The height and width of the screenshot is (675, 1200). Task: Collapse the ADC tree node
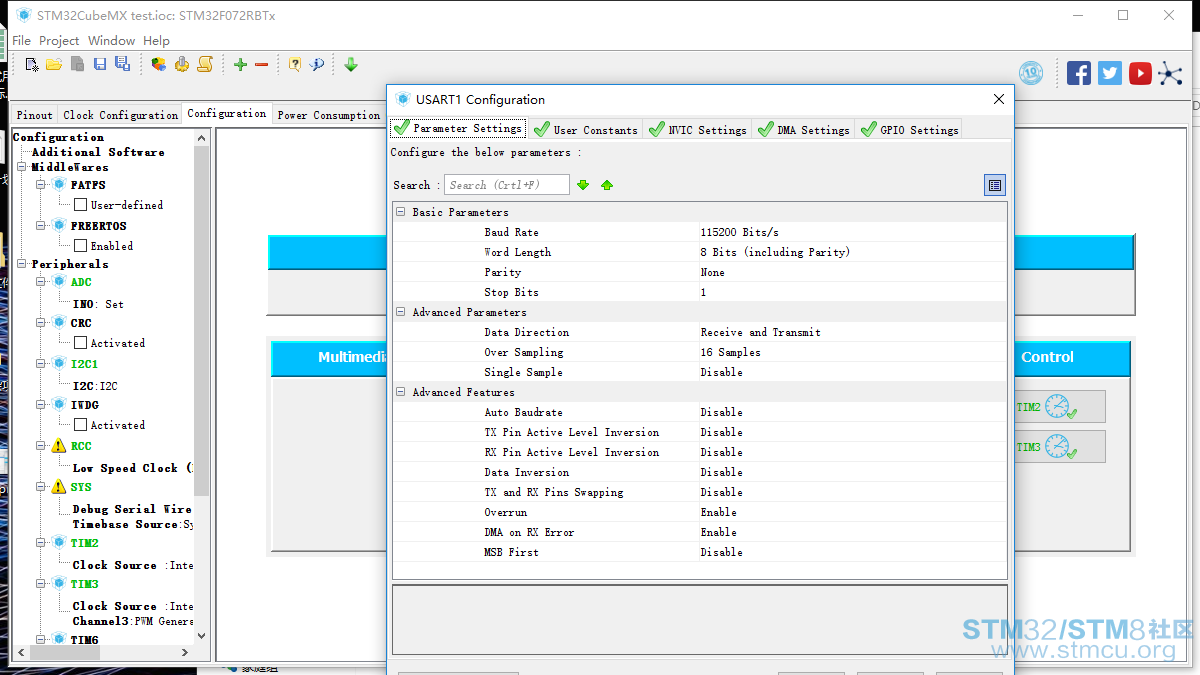[x=42, y=282]
